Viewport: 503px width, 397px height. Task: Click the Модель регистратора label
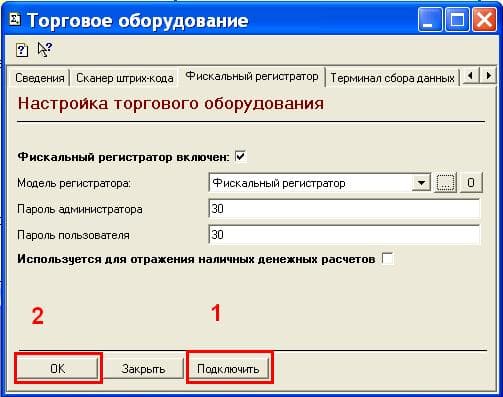tap(74, 183)
